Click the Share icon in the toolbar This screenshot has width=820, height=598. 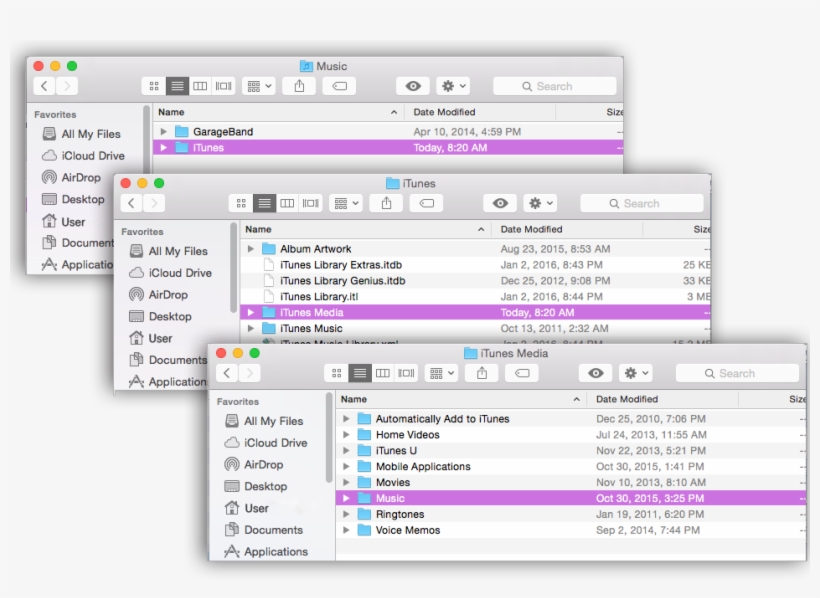click(481, 372)
